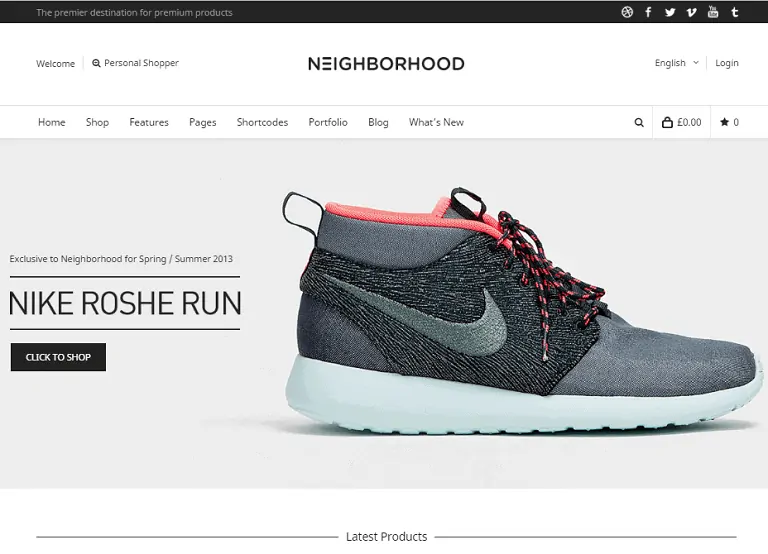
Task: Open the YouTube social icon
Action: [x=713, y=12]
